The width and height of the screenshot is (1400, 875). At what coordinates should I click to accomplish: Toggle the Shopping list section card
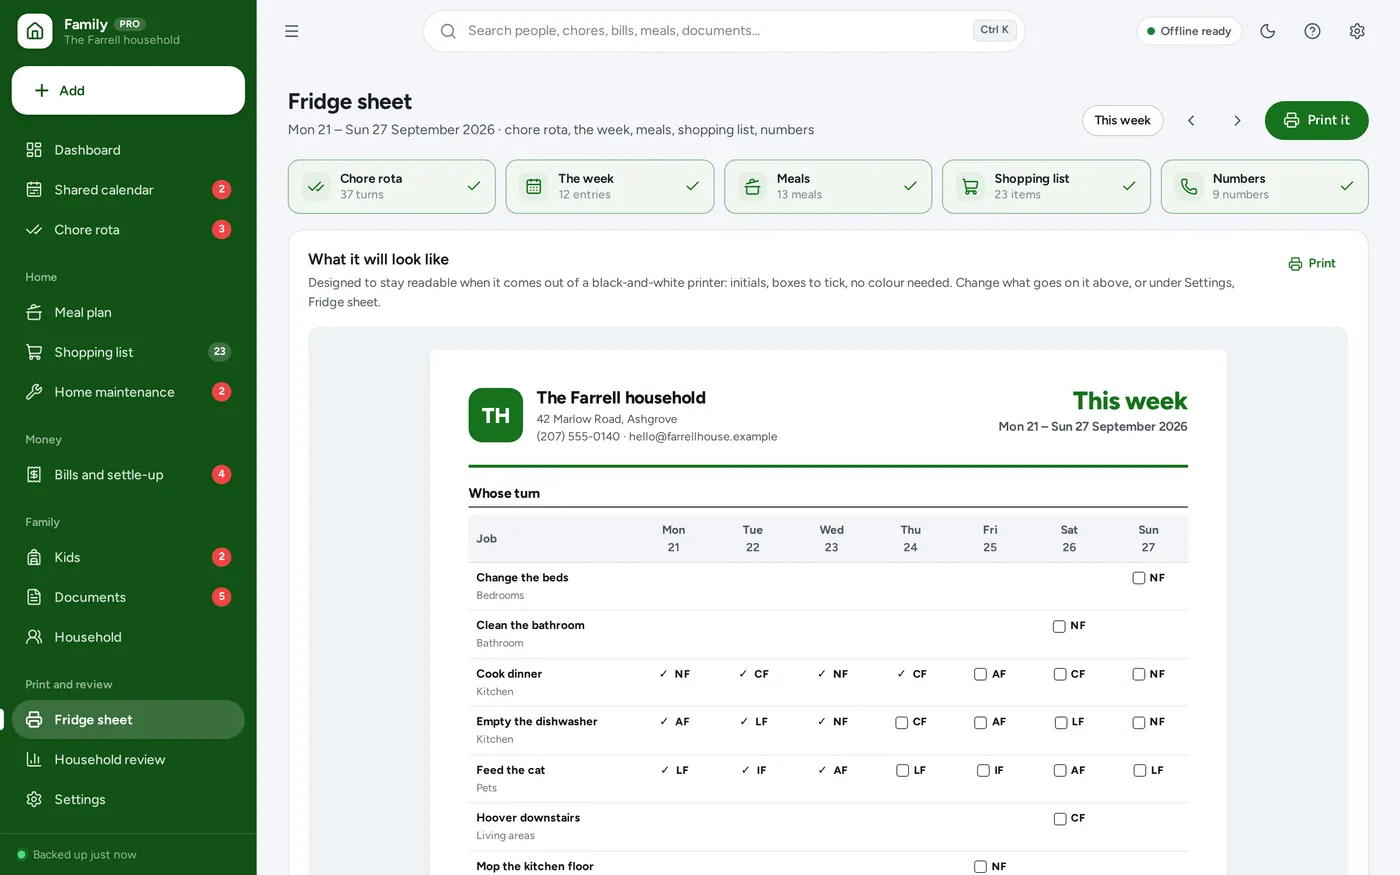1046,186
